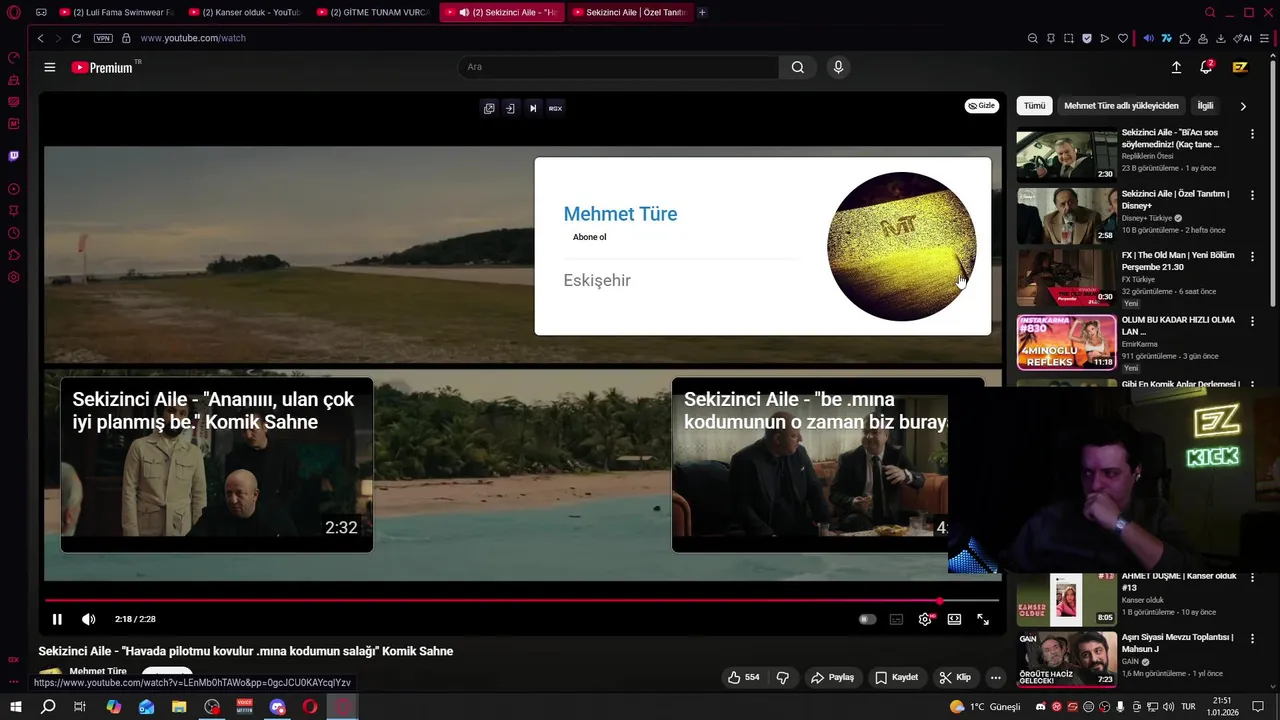1280x720 pixels.
Task: Hide end screen with Gizle button
Action: [x=982, y=106]
